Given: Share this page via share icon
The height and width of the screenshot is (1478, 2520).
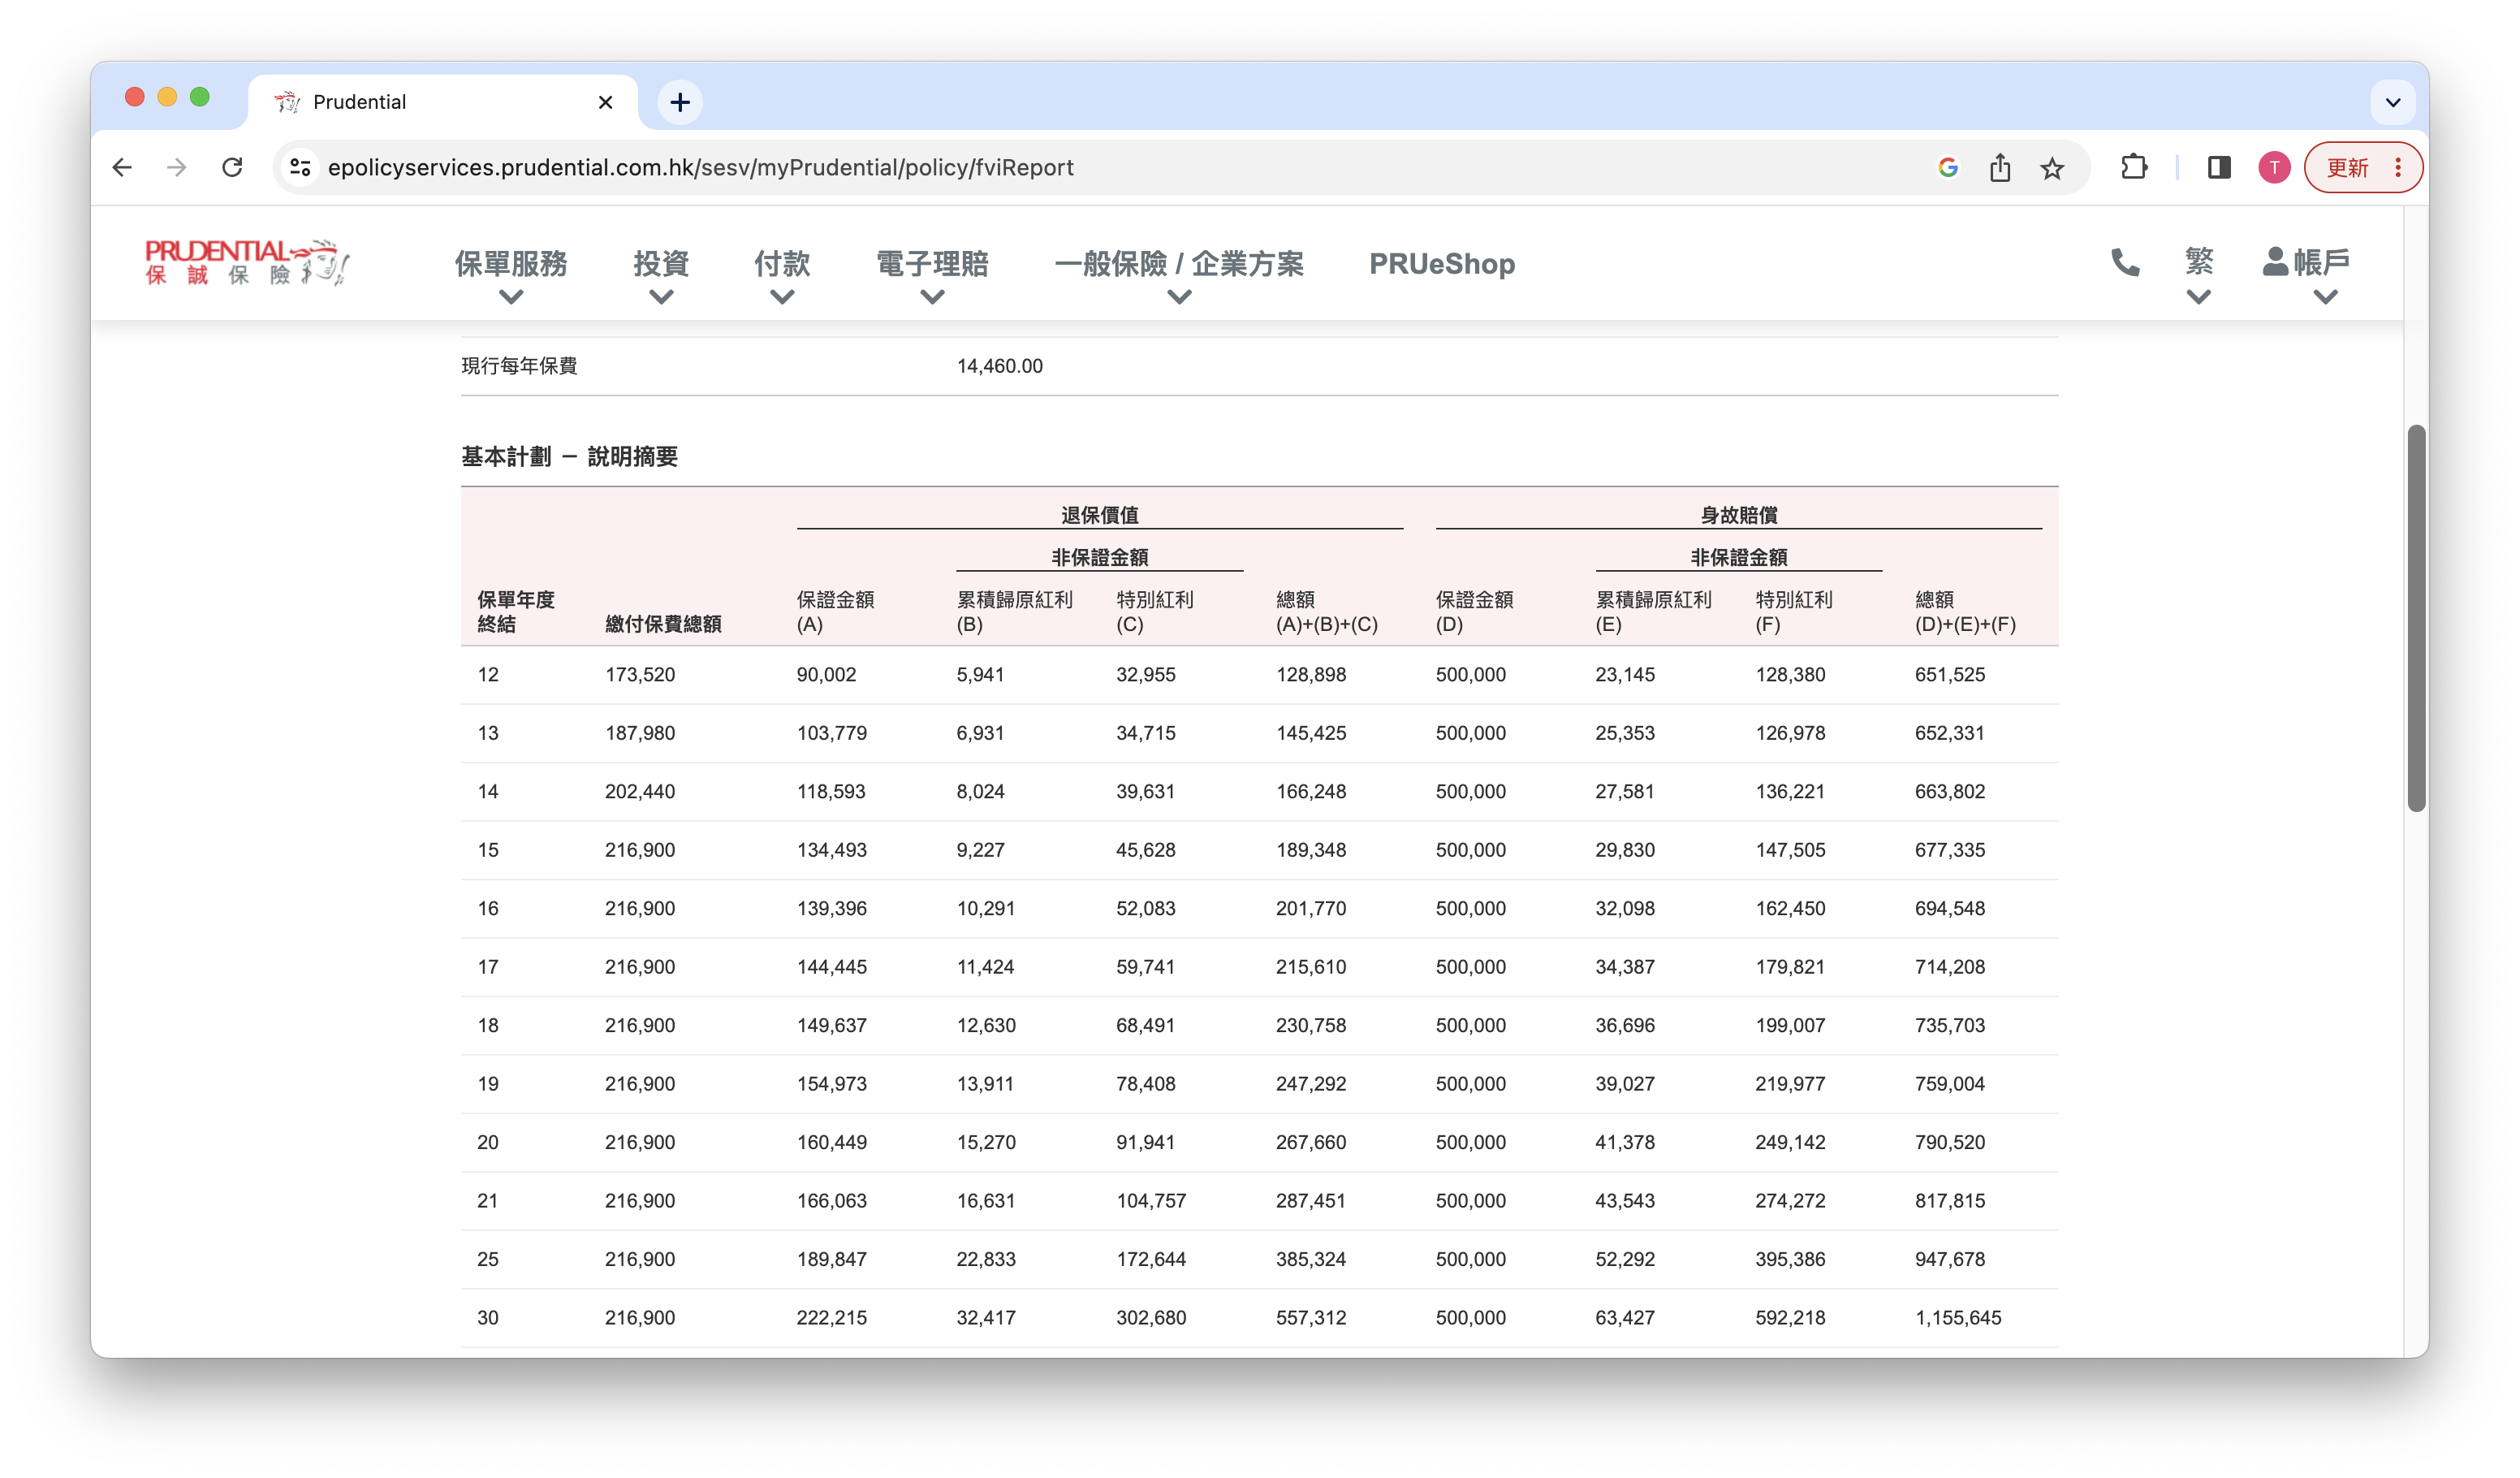Looking at the screenshot, I should (2000, 167).
